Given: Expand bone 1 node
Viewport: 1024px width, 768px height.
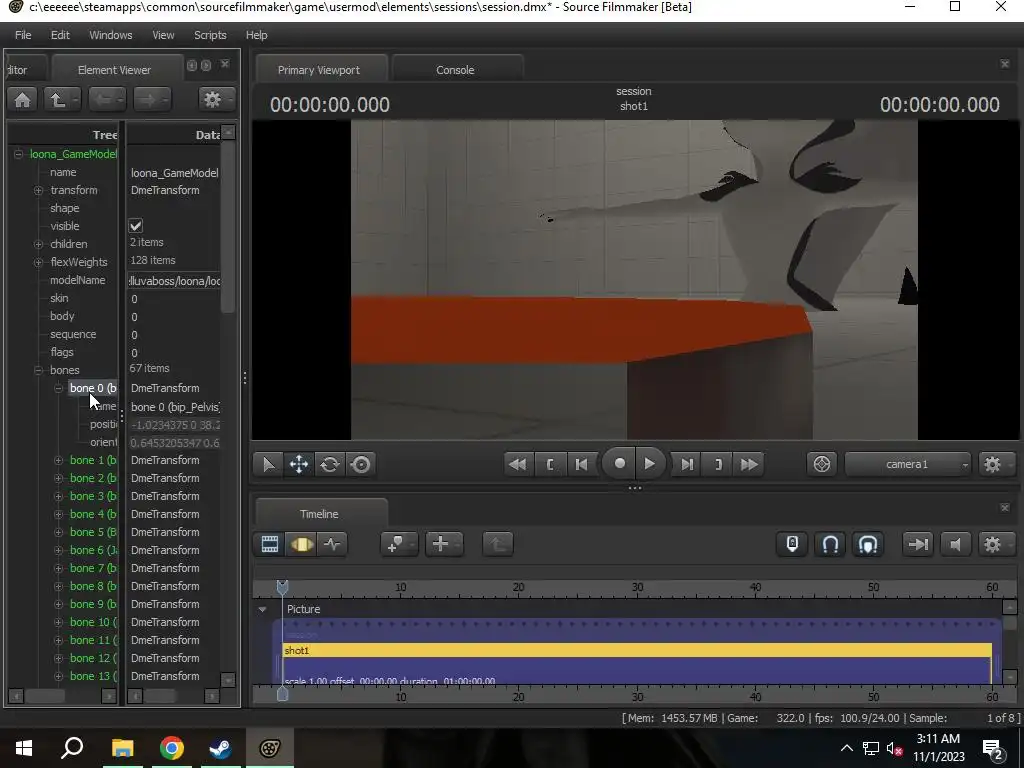Looking at the screenshot, I should 58,460.
